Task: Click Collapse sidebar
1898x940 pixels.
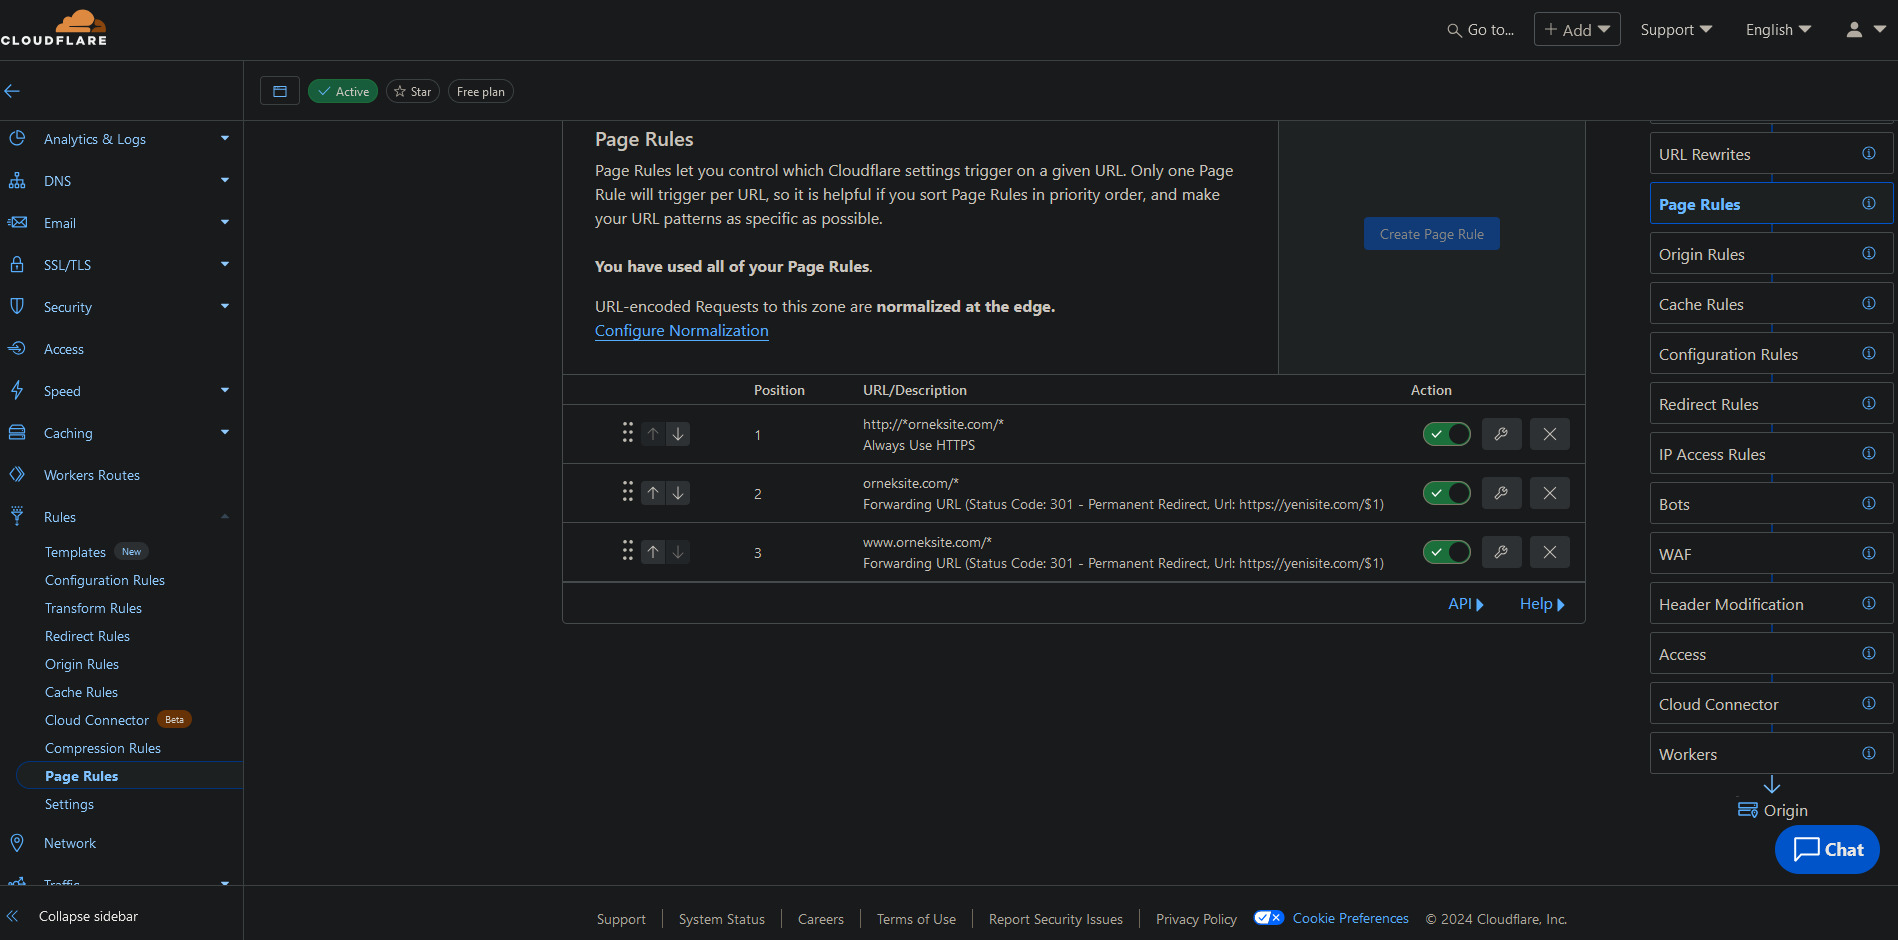Action: click(x=88, y=916)
